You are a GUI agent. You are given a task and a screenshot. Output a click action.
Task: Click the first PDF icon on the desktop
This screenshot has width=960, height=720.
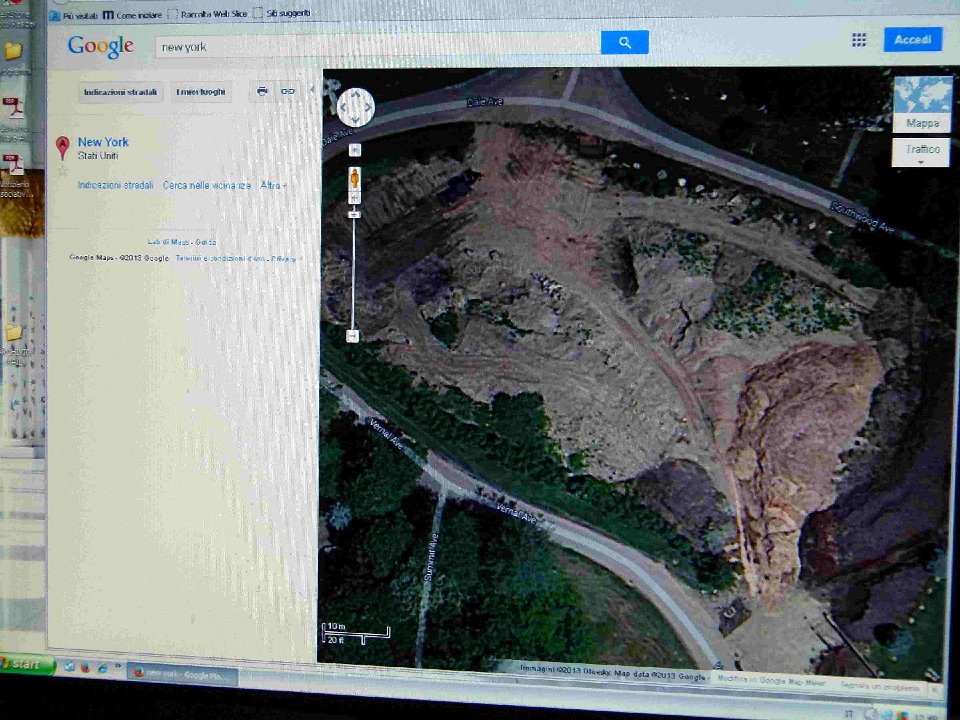point(13,109)
